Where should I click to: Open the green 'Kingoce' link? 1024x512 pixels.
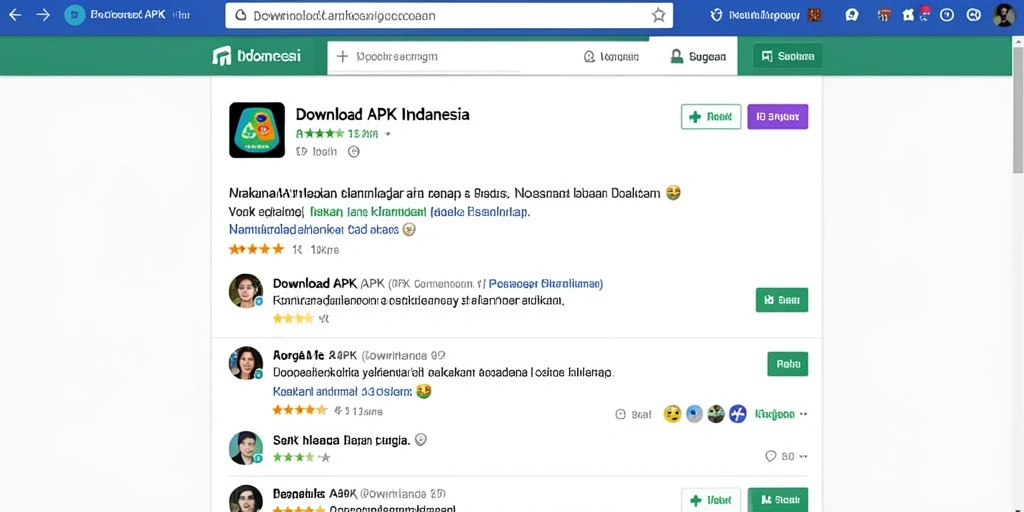click(775, 414)
